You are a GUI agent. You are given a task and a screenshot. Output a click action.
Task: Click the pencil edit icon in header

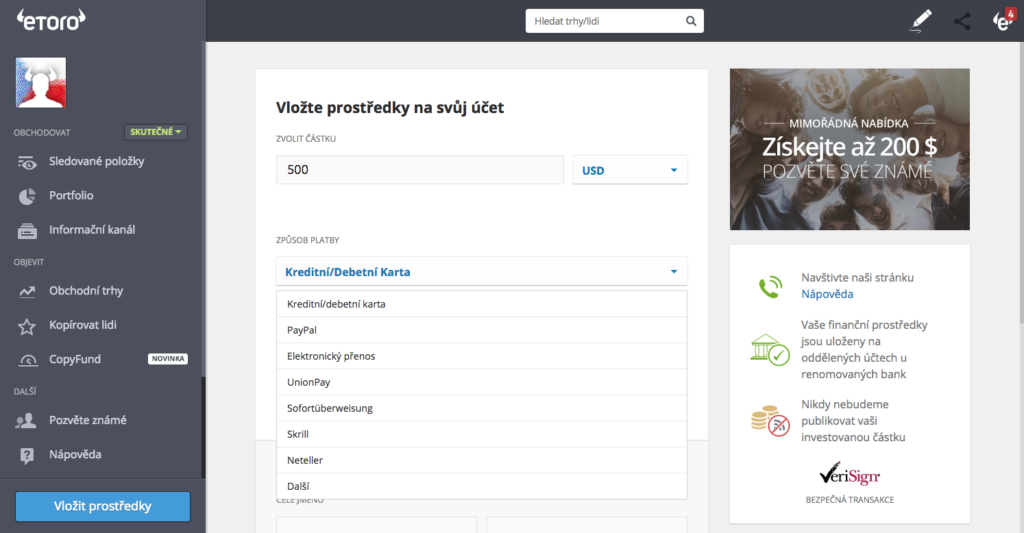tap(921, 20)
